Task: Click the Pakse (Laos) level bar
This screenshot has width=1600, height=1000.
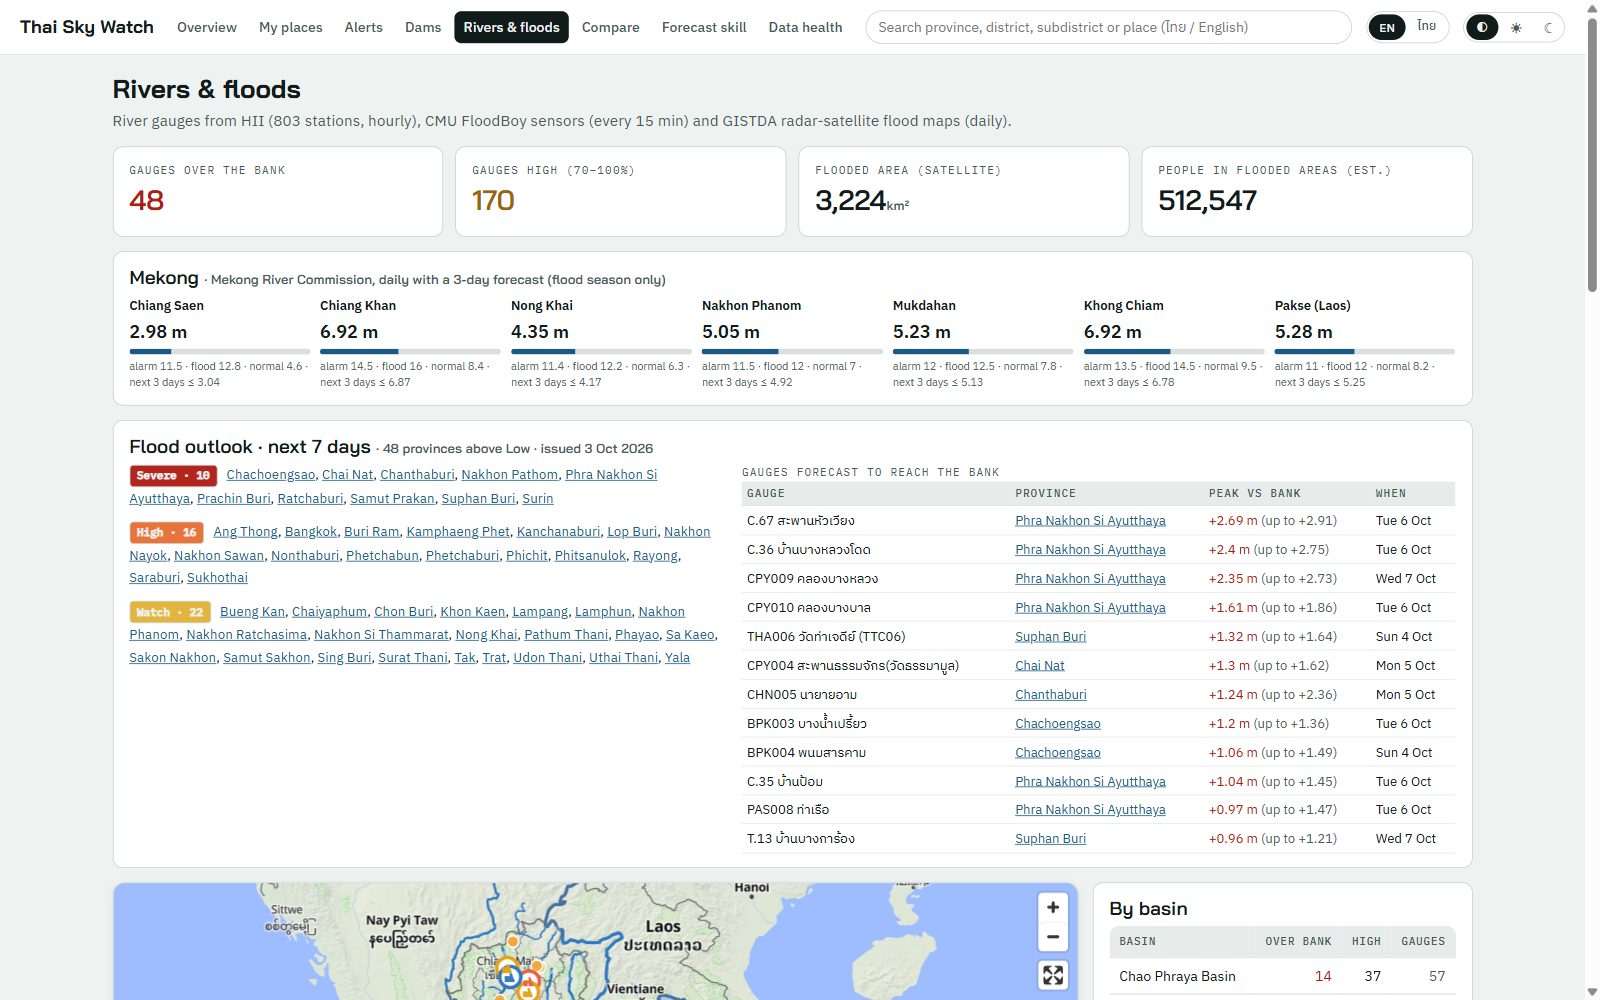Action: [x=1365, y=352]
